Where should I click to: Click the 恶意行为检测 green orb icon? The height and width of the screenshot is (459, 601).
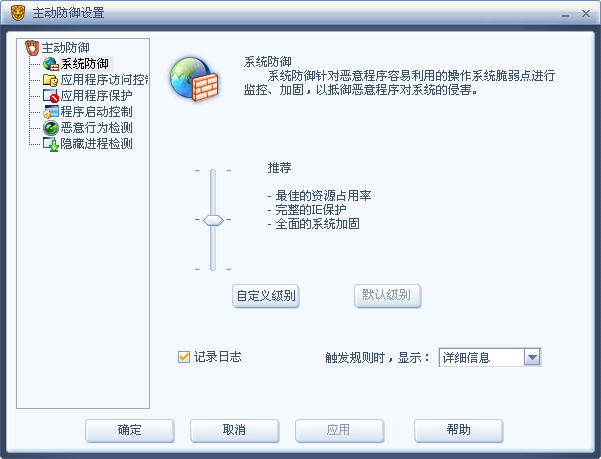51,128
